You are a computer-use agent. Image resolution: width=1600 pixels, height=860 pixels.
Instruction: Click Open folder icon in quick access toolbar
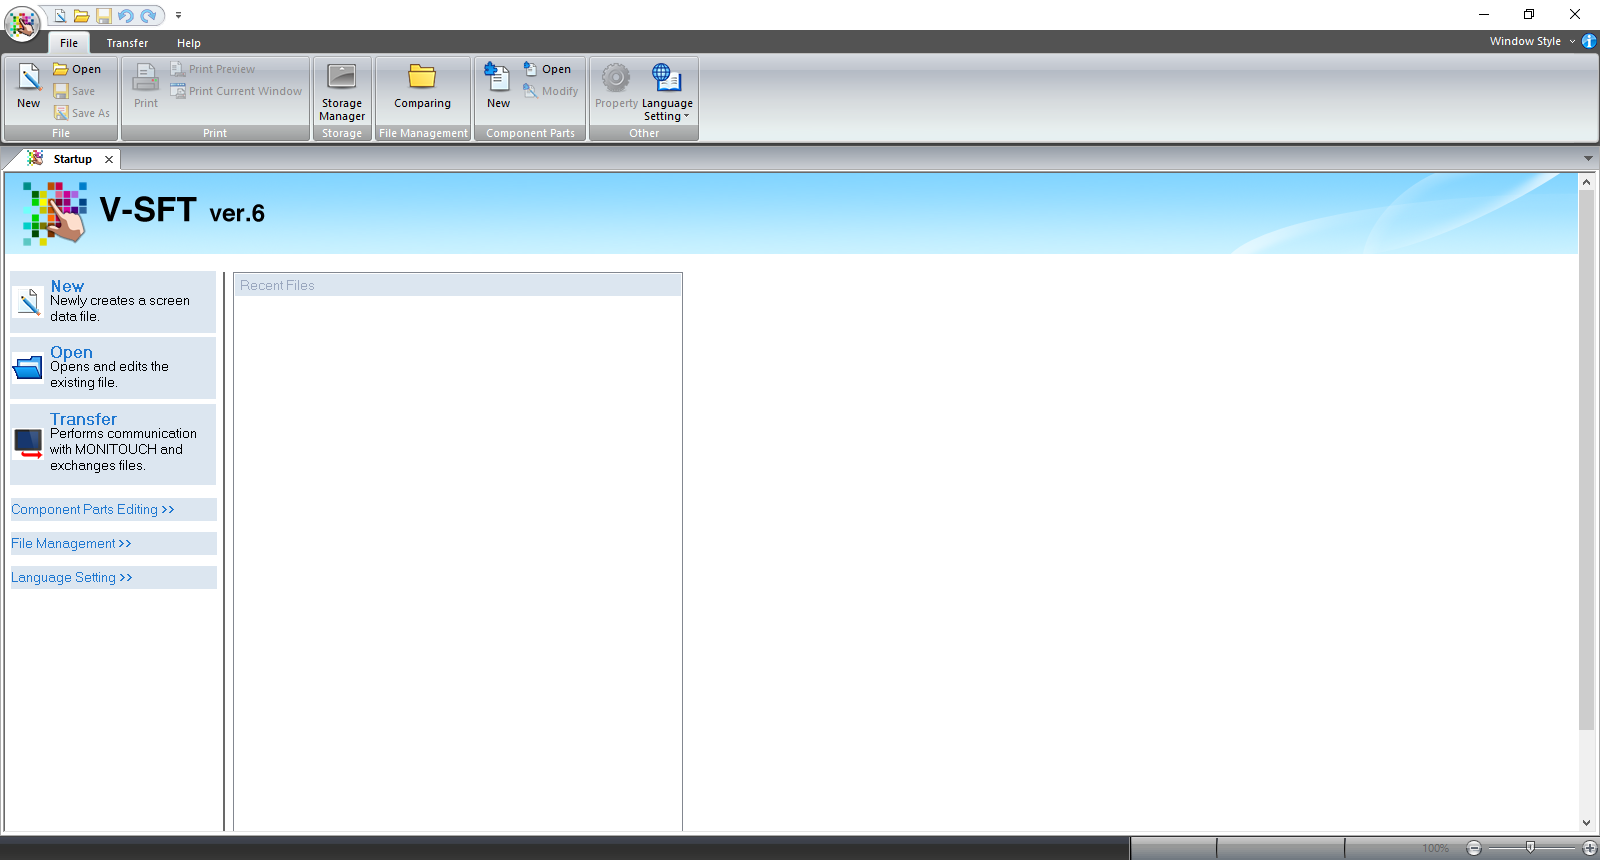pyautogui.click(x=82, y=16)
